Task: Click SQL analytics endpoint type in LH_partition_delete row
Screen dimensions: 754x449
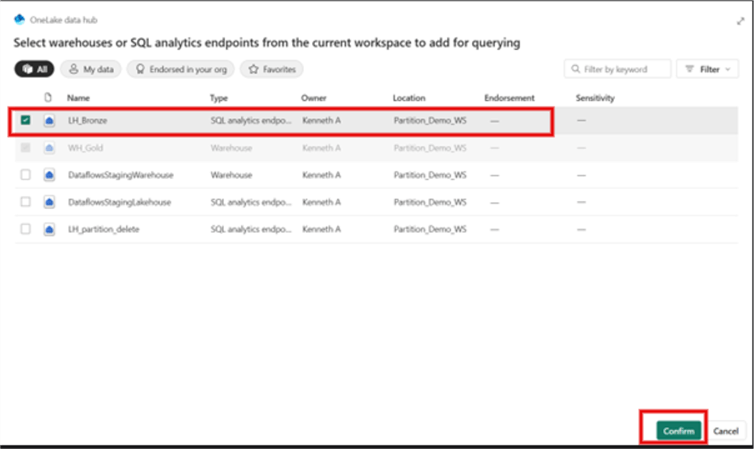Action: (x=251, y=229)
